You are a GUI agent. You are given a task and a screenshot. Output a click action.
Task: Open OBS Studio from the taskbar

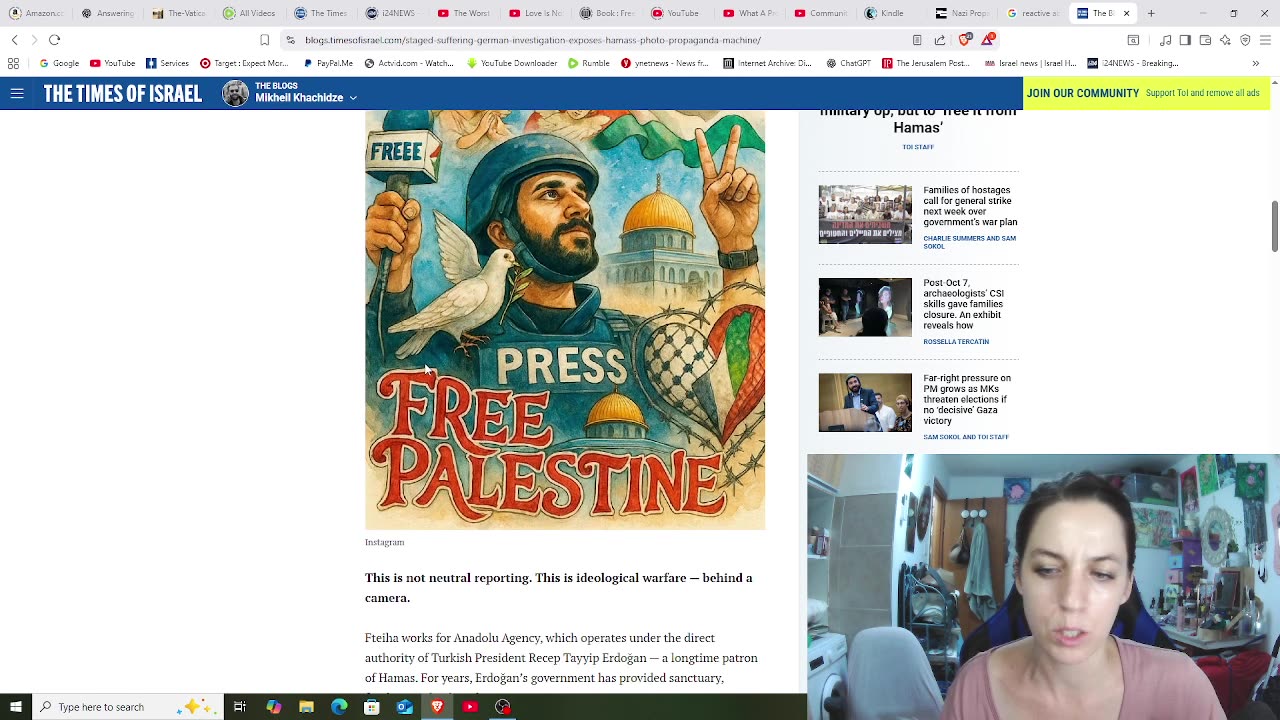pos(503,707)
